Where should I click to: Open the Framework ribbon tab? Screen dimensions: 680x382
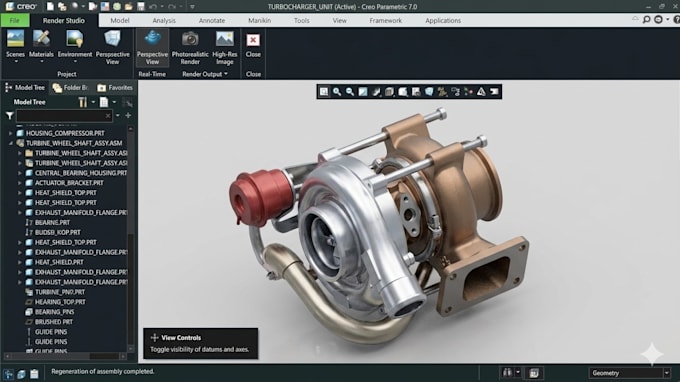[x=386, y=20]
